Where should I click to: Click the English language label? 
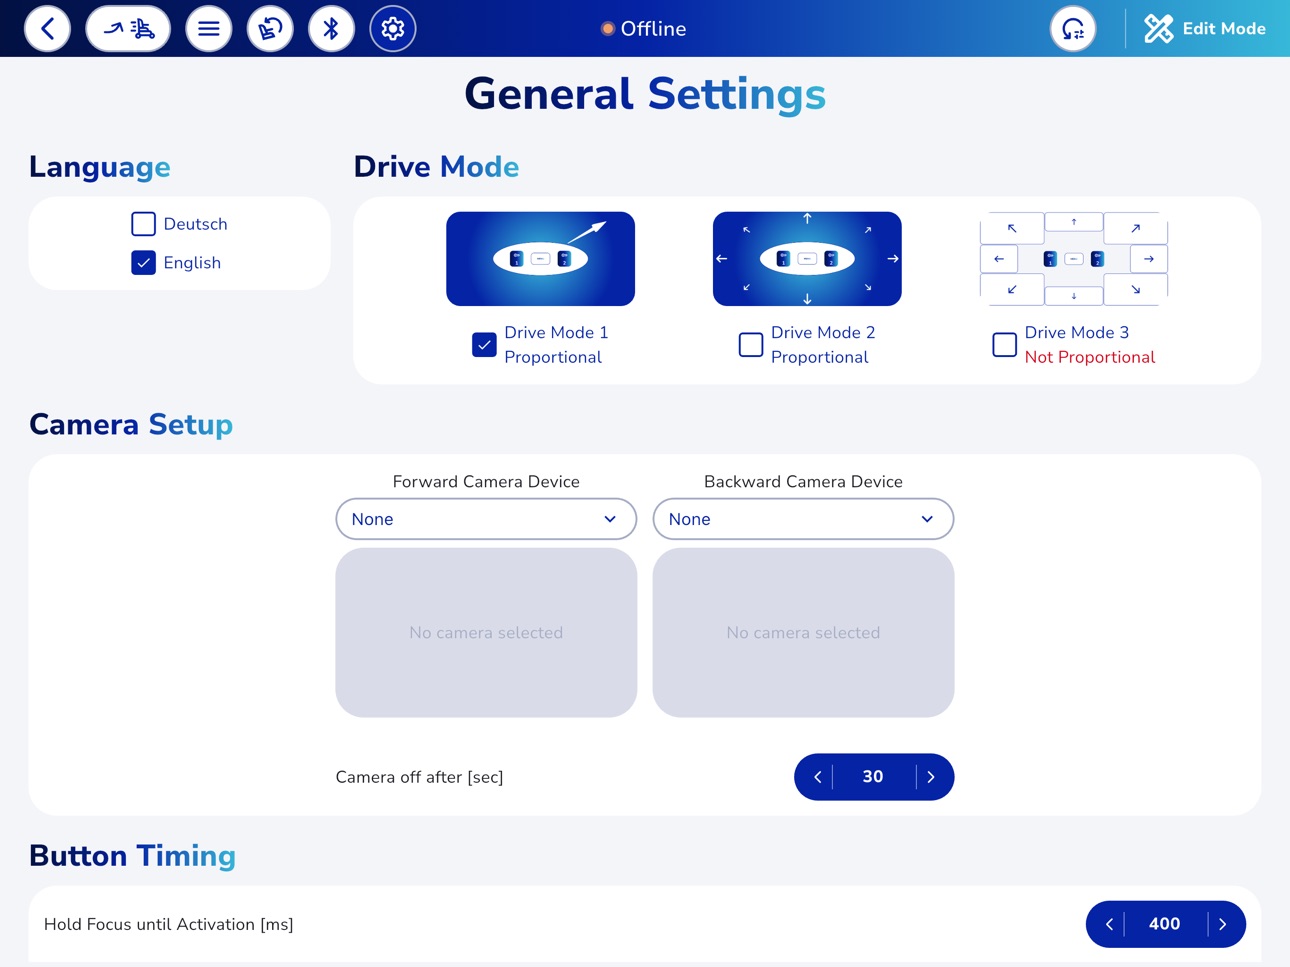[x=192, y=263]
